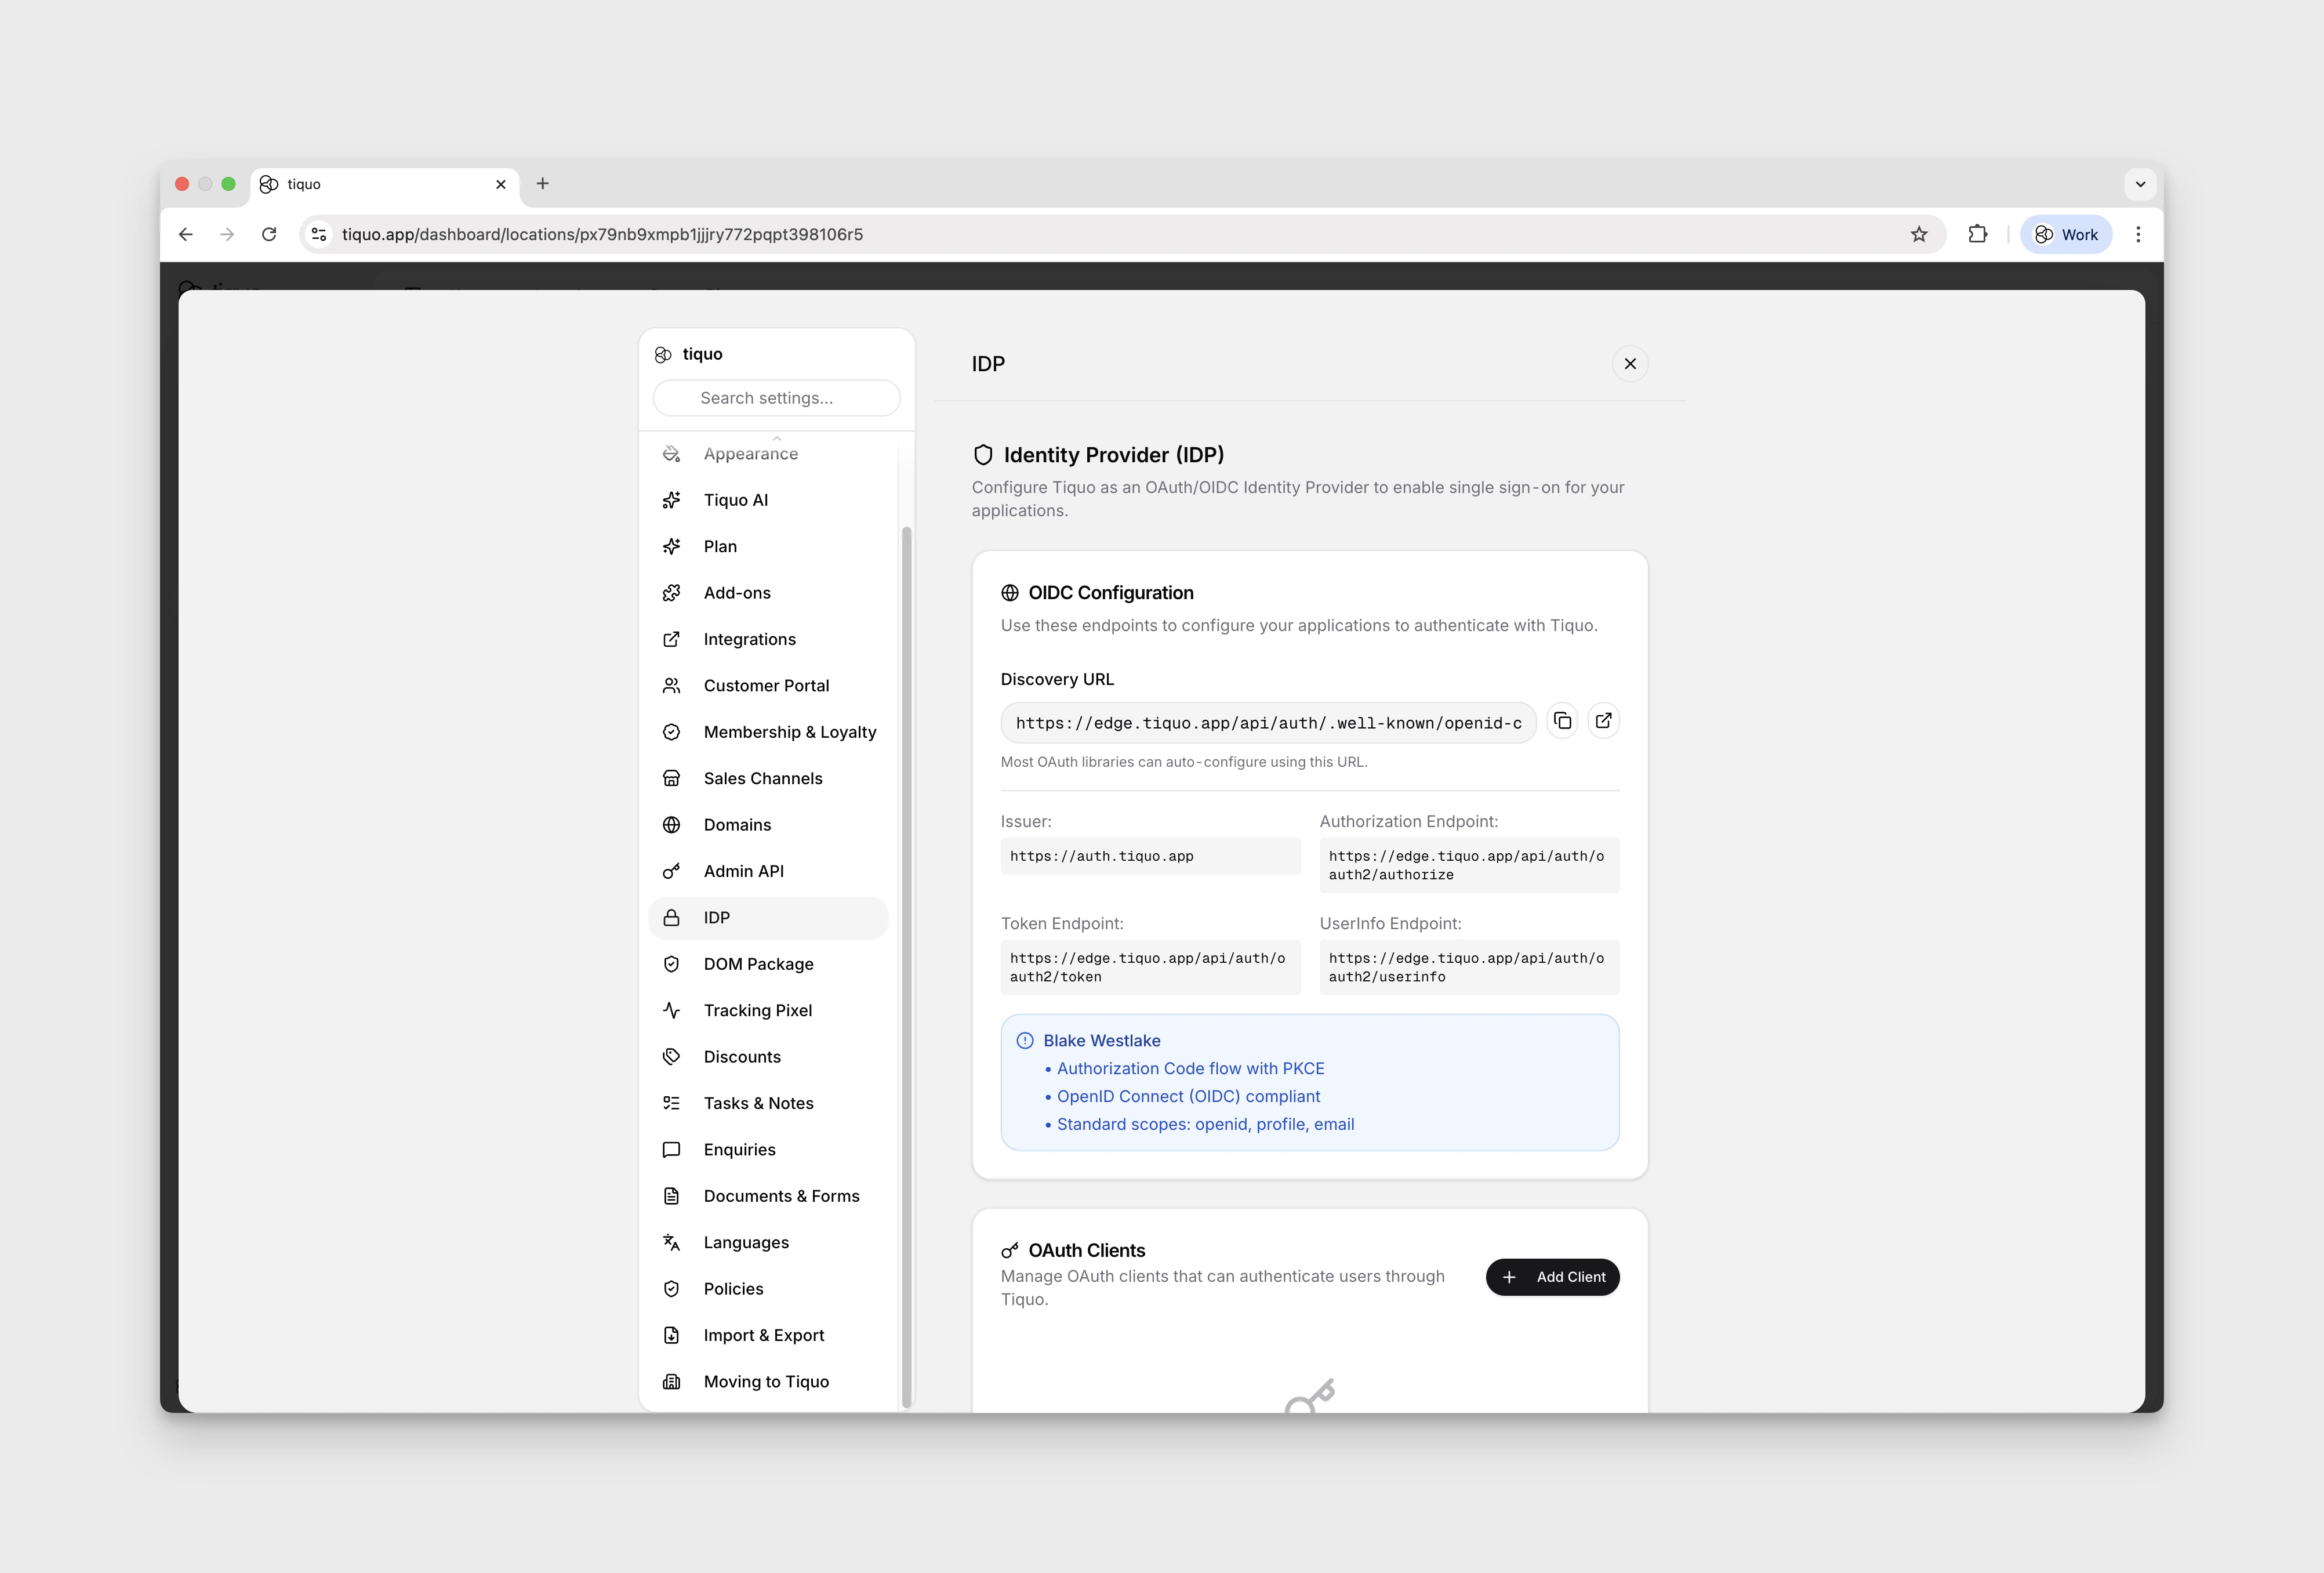Image resolution: width=2324 pixels, height=1573 pixels.
Task: Open the Membership & Loyalty settings
Action: pyautogui.click(x=768, y=732)
